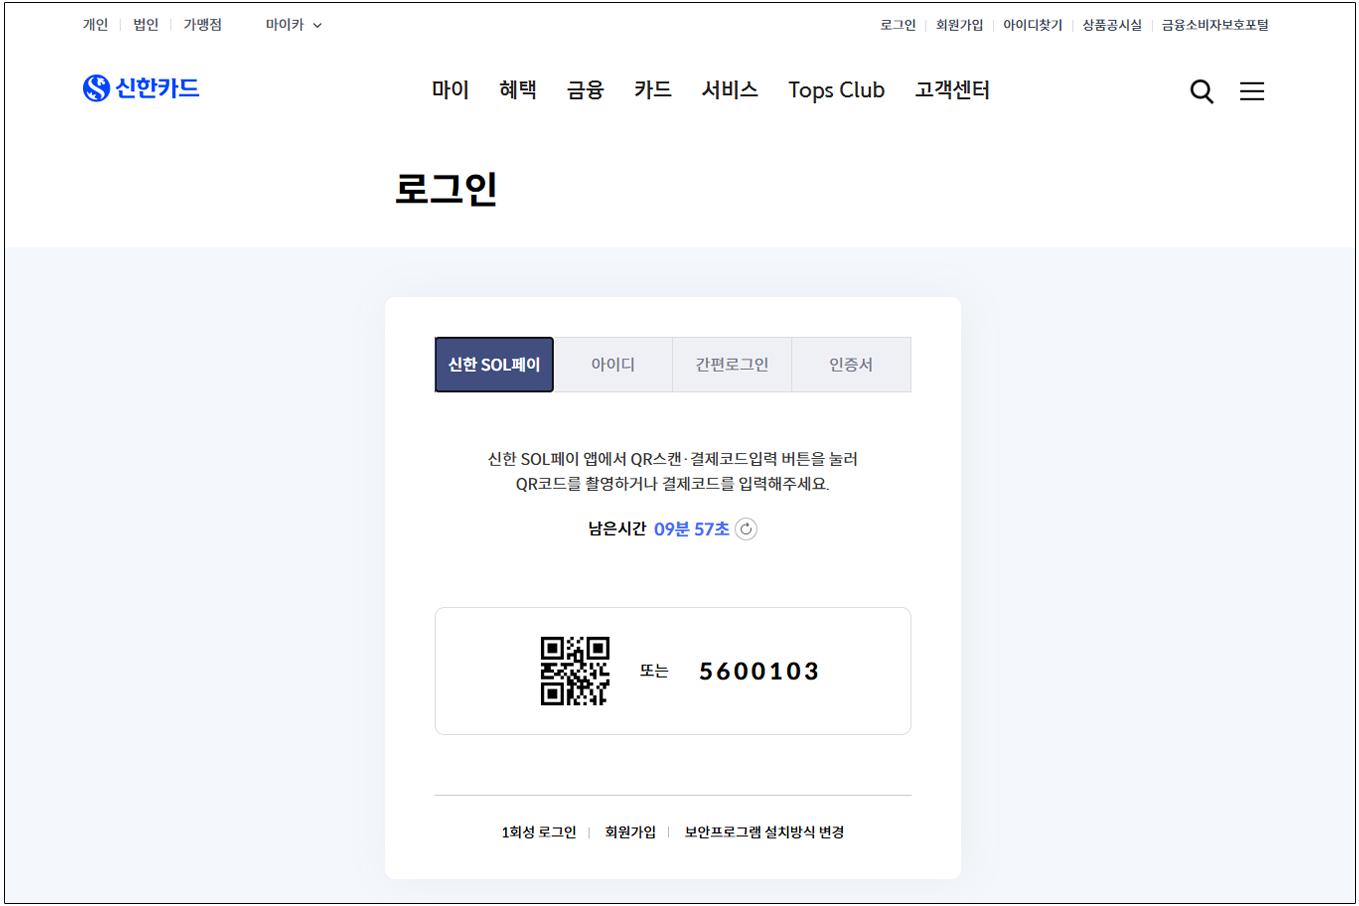Select the 신한 SOL페이 login tab
Screen dimensions: 1359x906
point(494,365)
